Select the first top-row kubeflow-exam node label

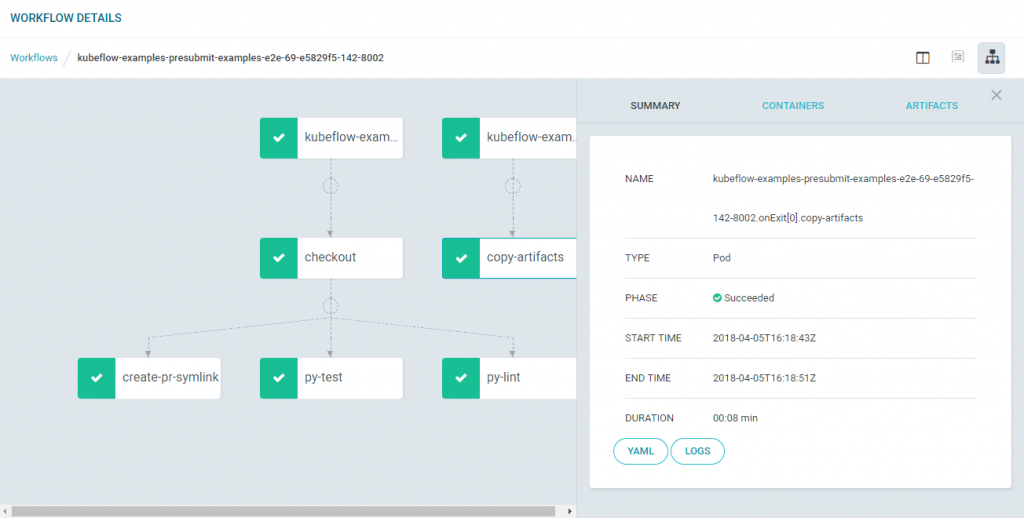click(351, 137)
